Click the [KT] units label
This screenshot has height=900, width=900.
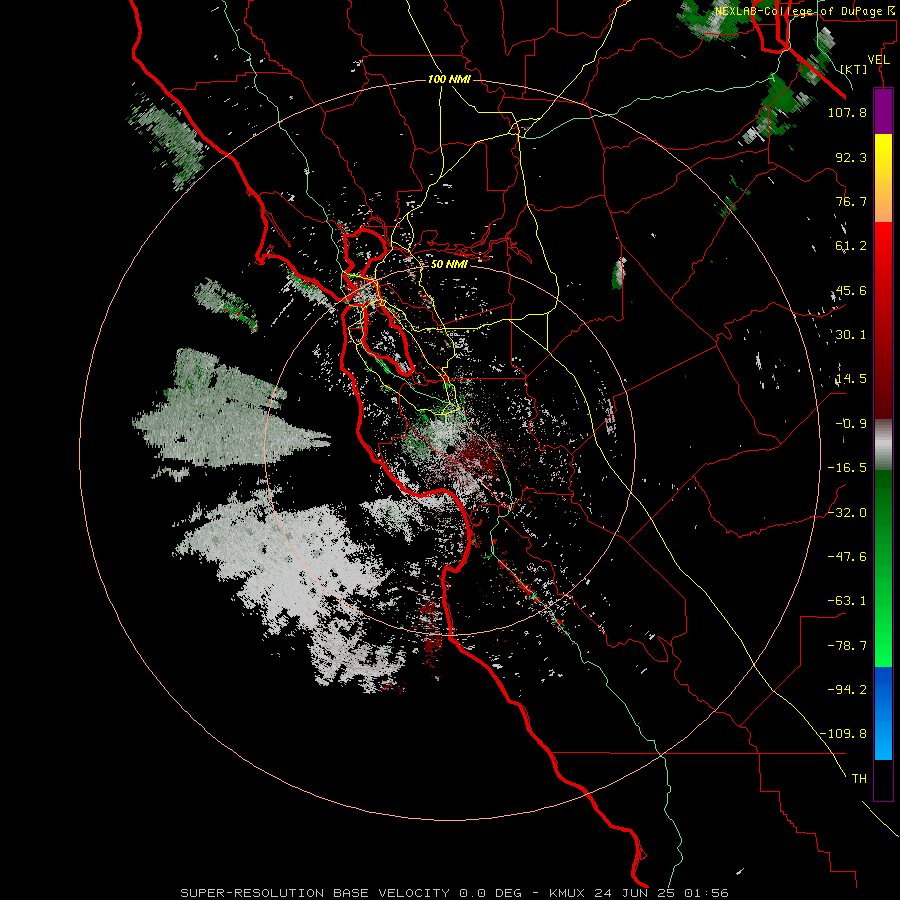(854, 69)
